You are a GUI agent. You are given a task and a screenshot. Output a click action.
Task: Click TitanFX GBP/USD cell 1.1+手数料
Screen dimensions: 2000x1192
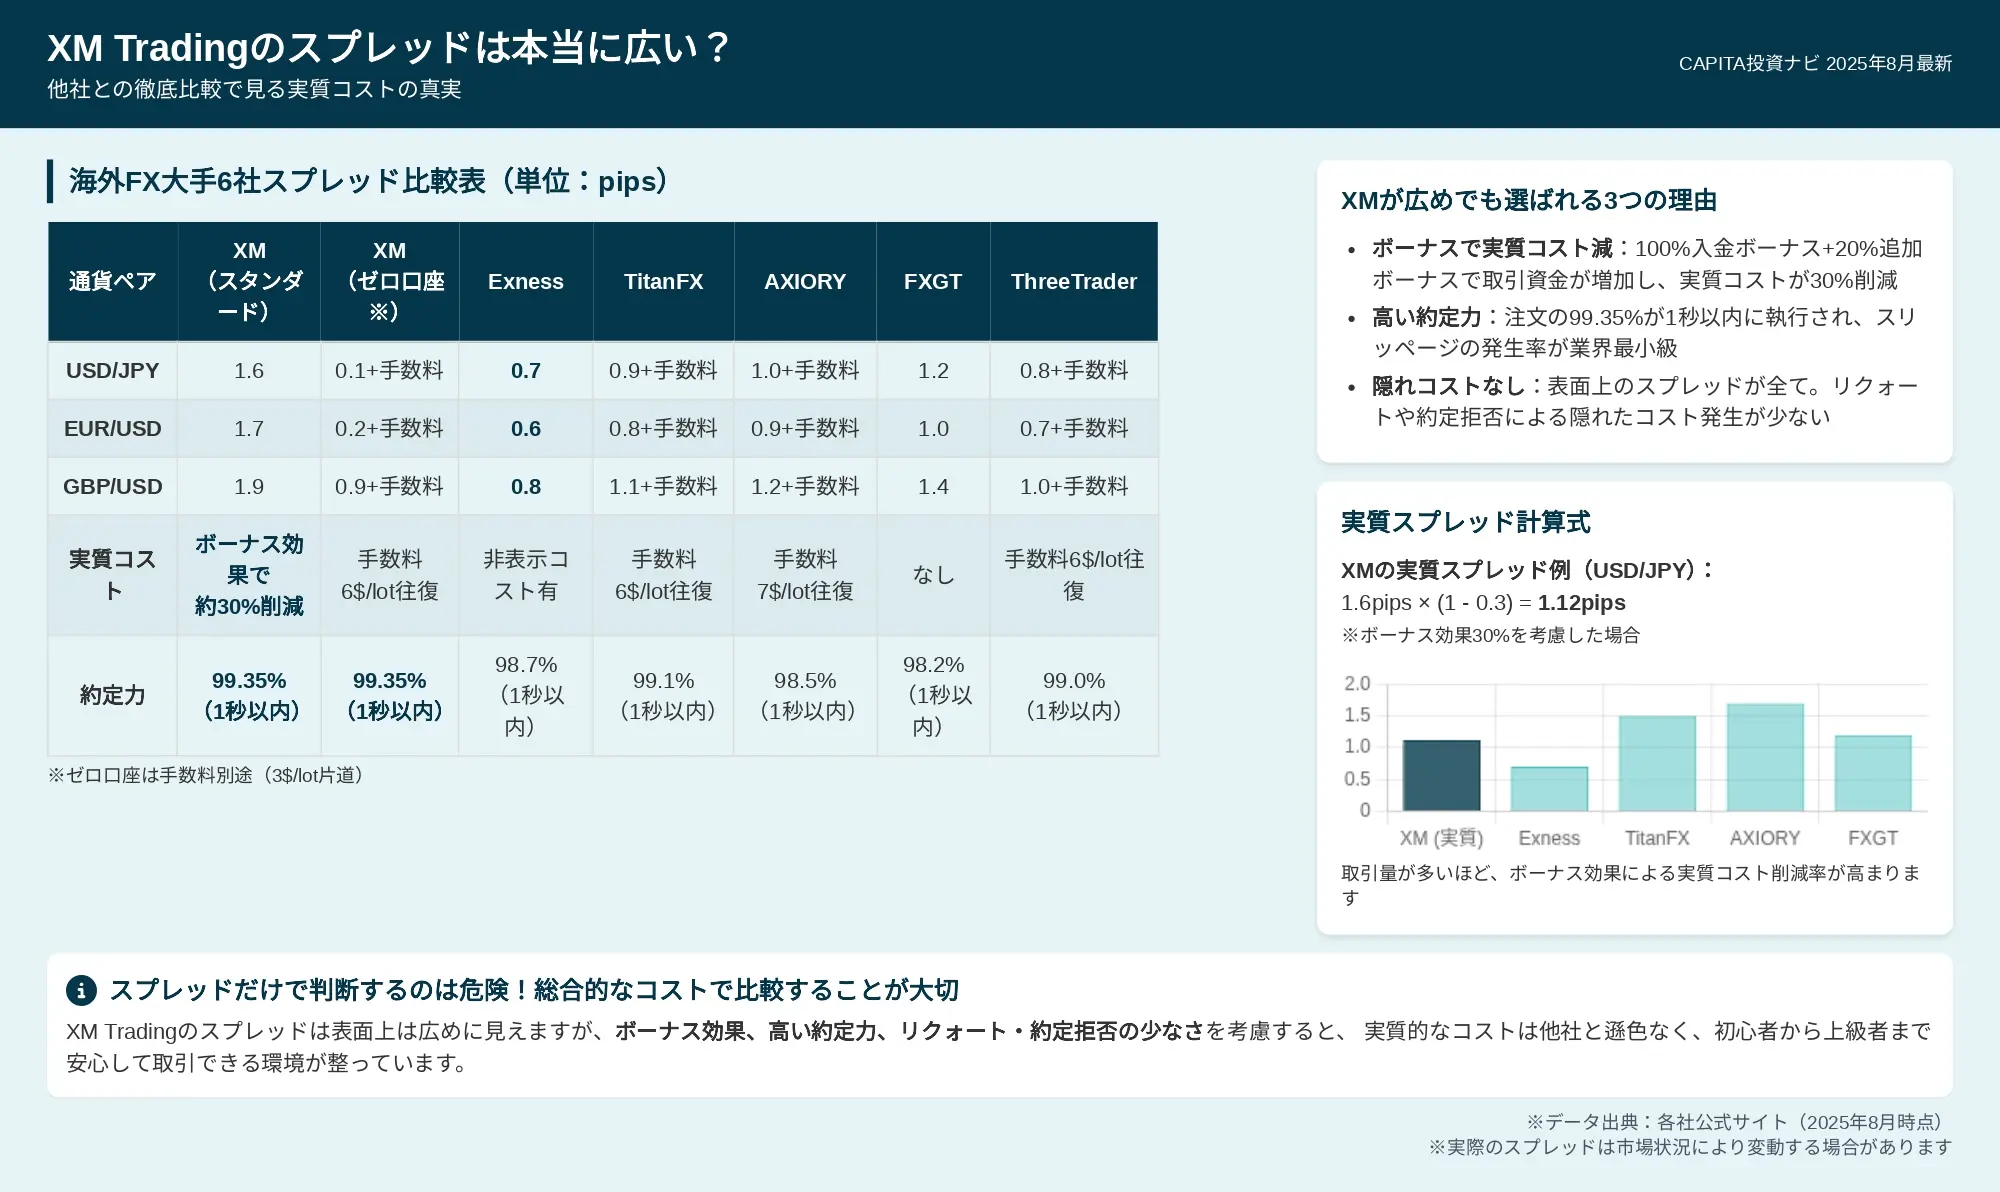point(663,487)
